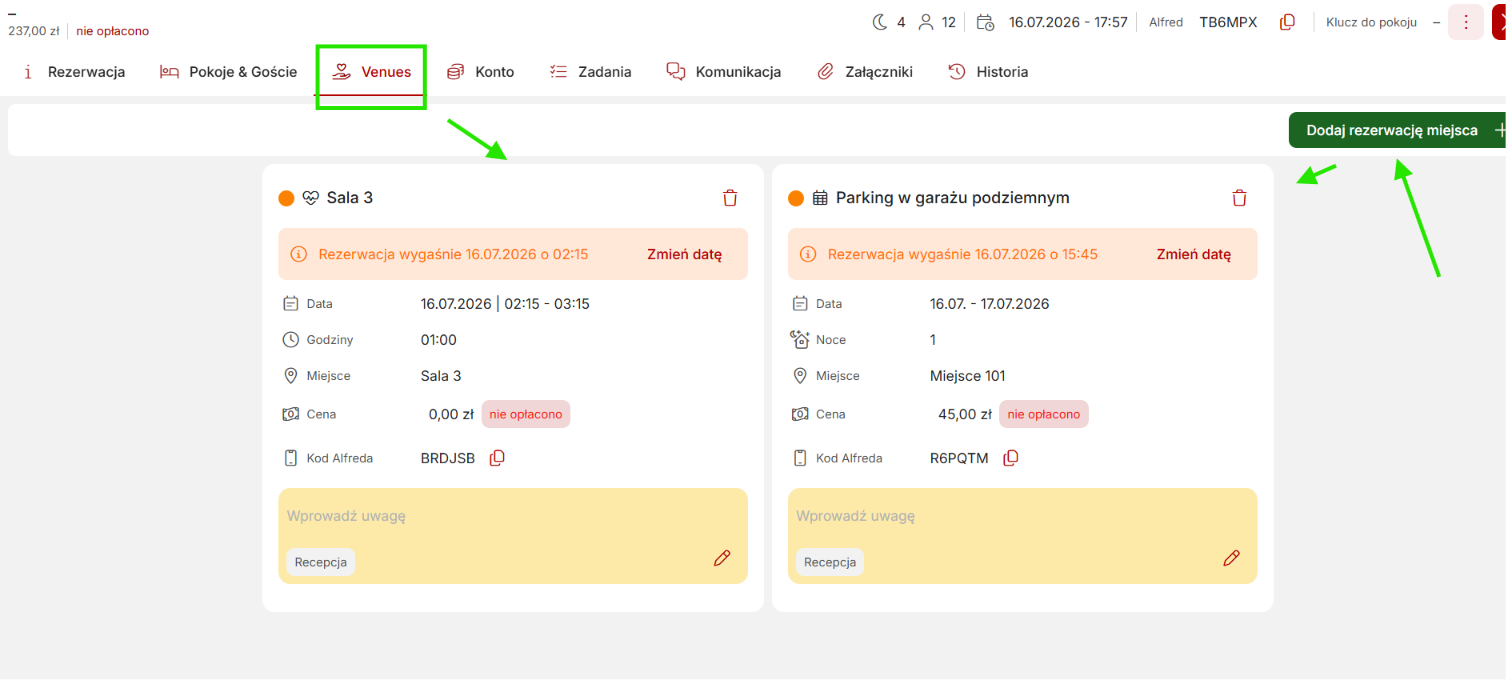
Task: Click the 45,00 zł price
Action: pyautogui.click(x=965, y=414)
